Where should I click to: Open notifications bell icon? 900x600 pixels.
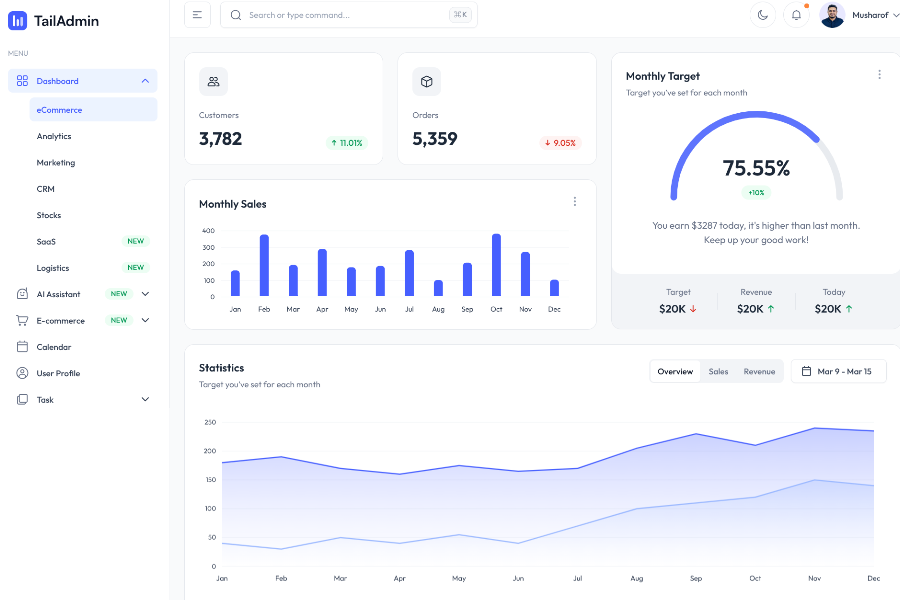tap(796, 15)
